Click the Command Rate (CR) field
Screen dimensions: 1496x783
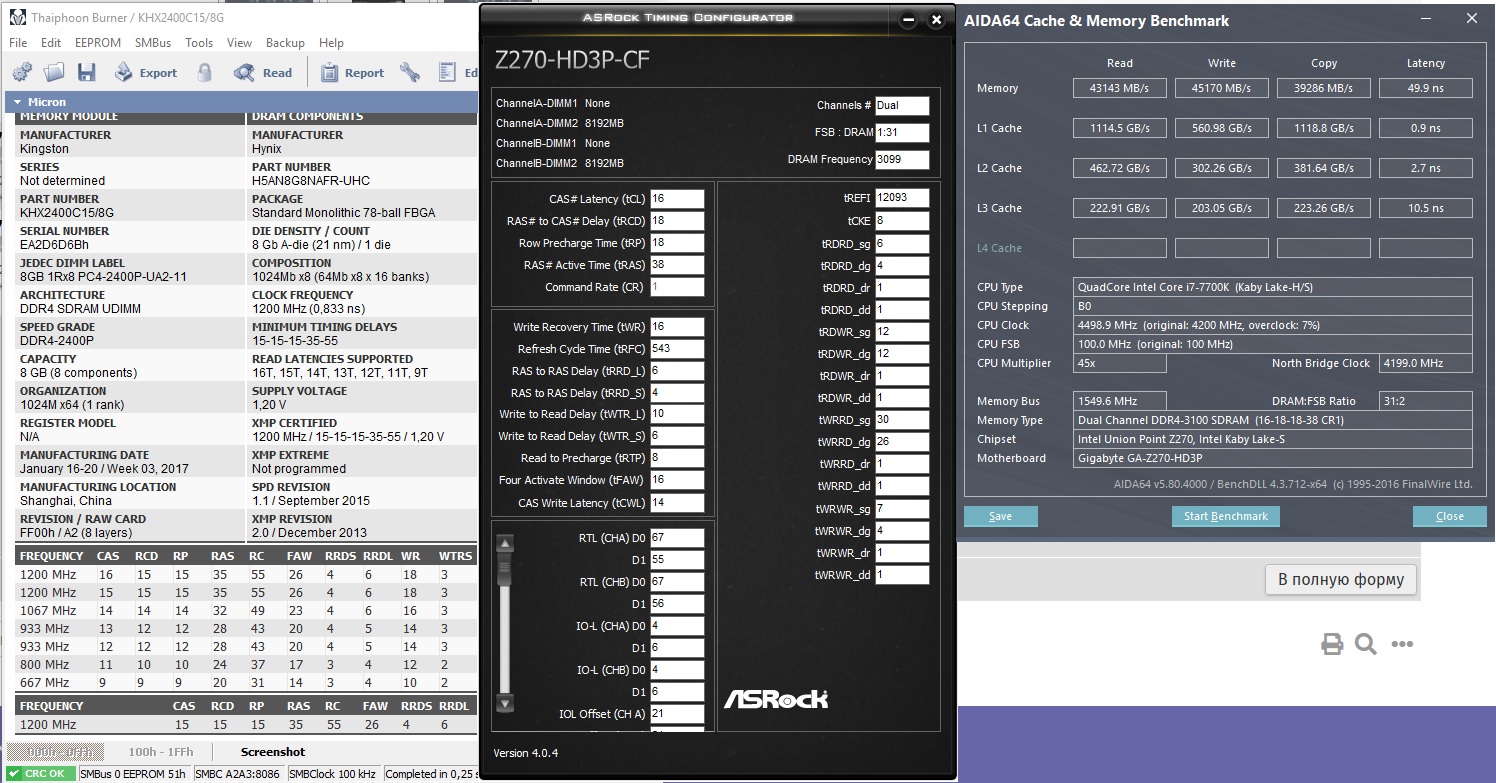(677, 287)
